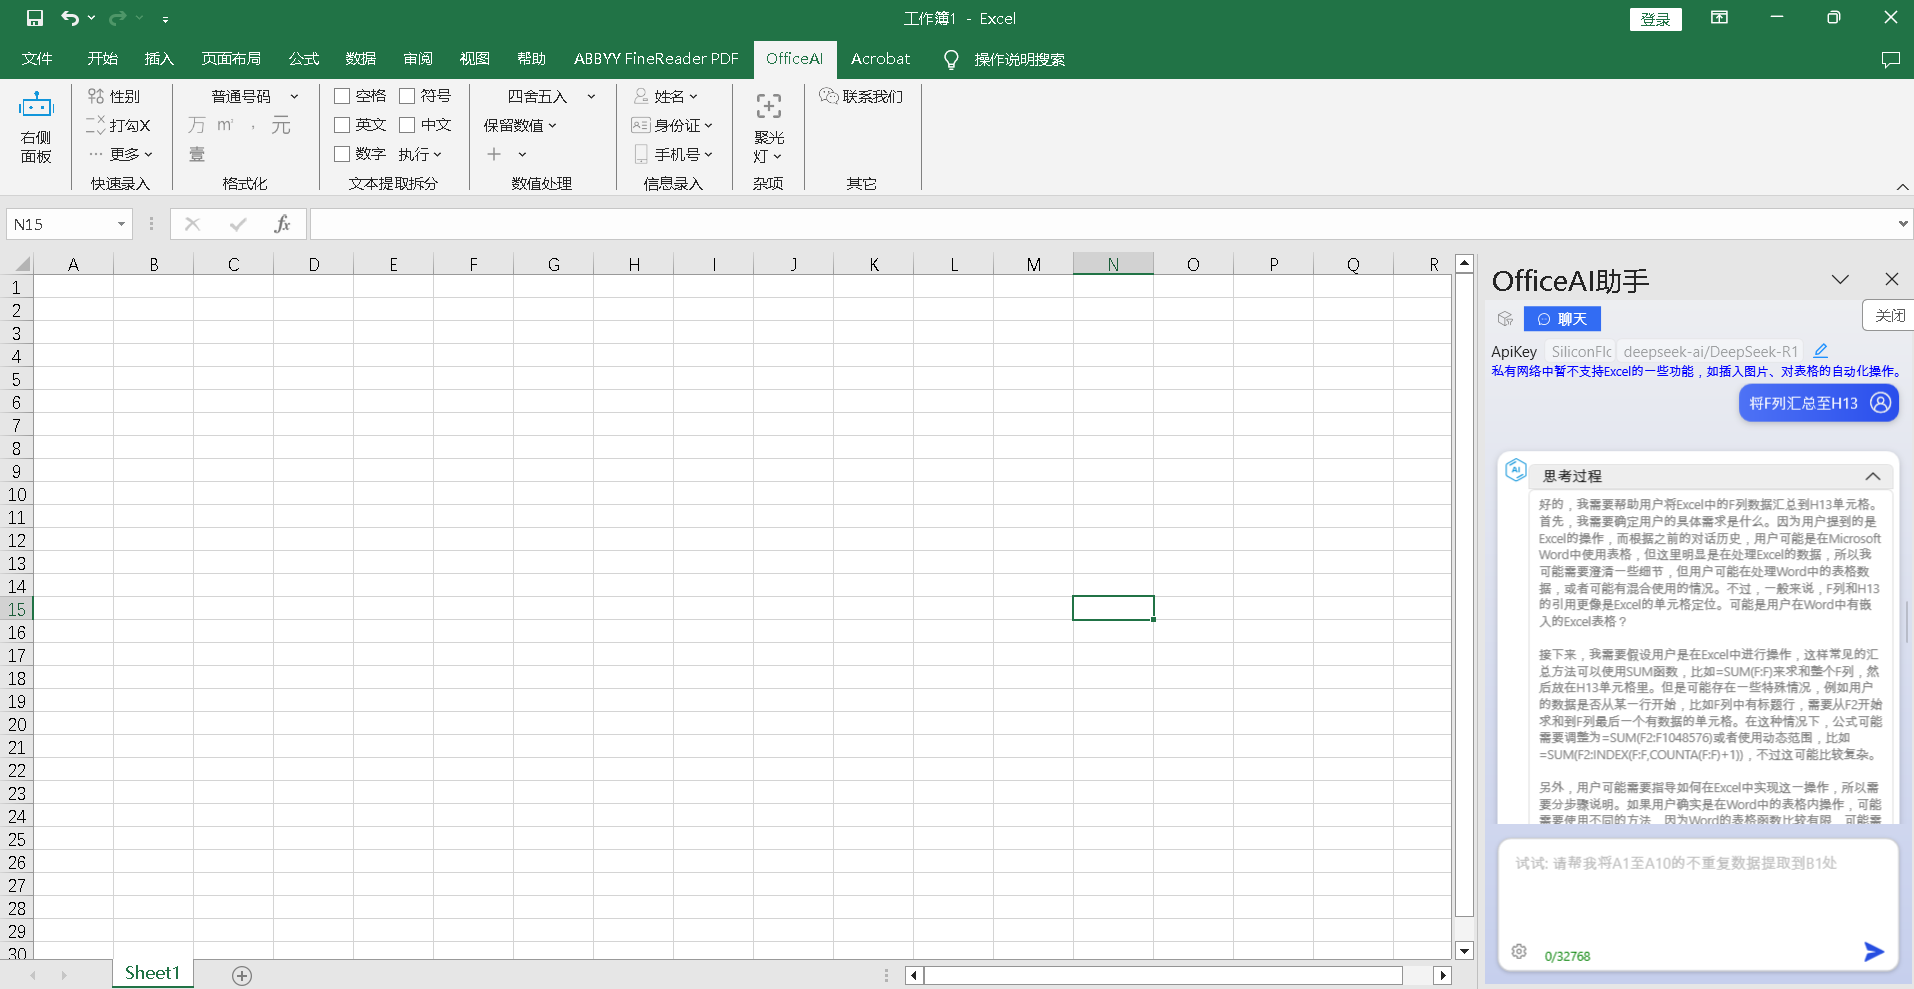Image resolution: width=1914 pixels, height=989 pixels.
Task: Select column H header
Action: click(634, 264)
